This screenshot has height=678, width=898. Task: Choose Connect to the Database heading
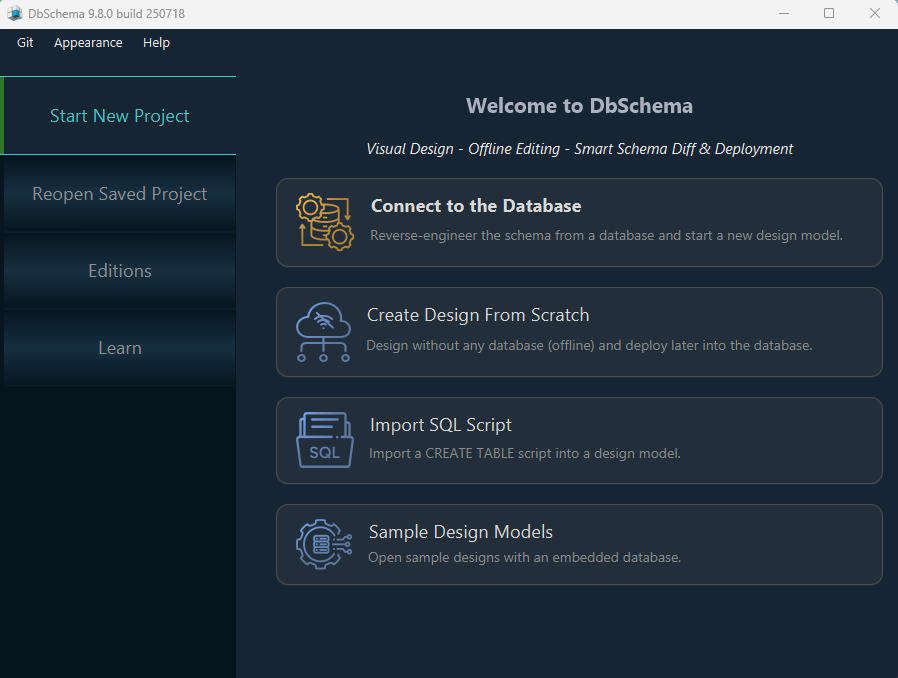click(x=476, y=206)
